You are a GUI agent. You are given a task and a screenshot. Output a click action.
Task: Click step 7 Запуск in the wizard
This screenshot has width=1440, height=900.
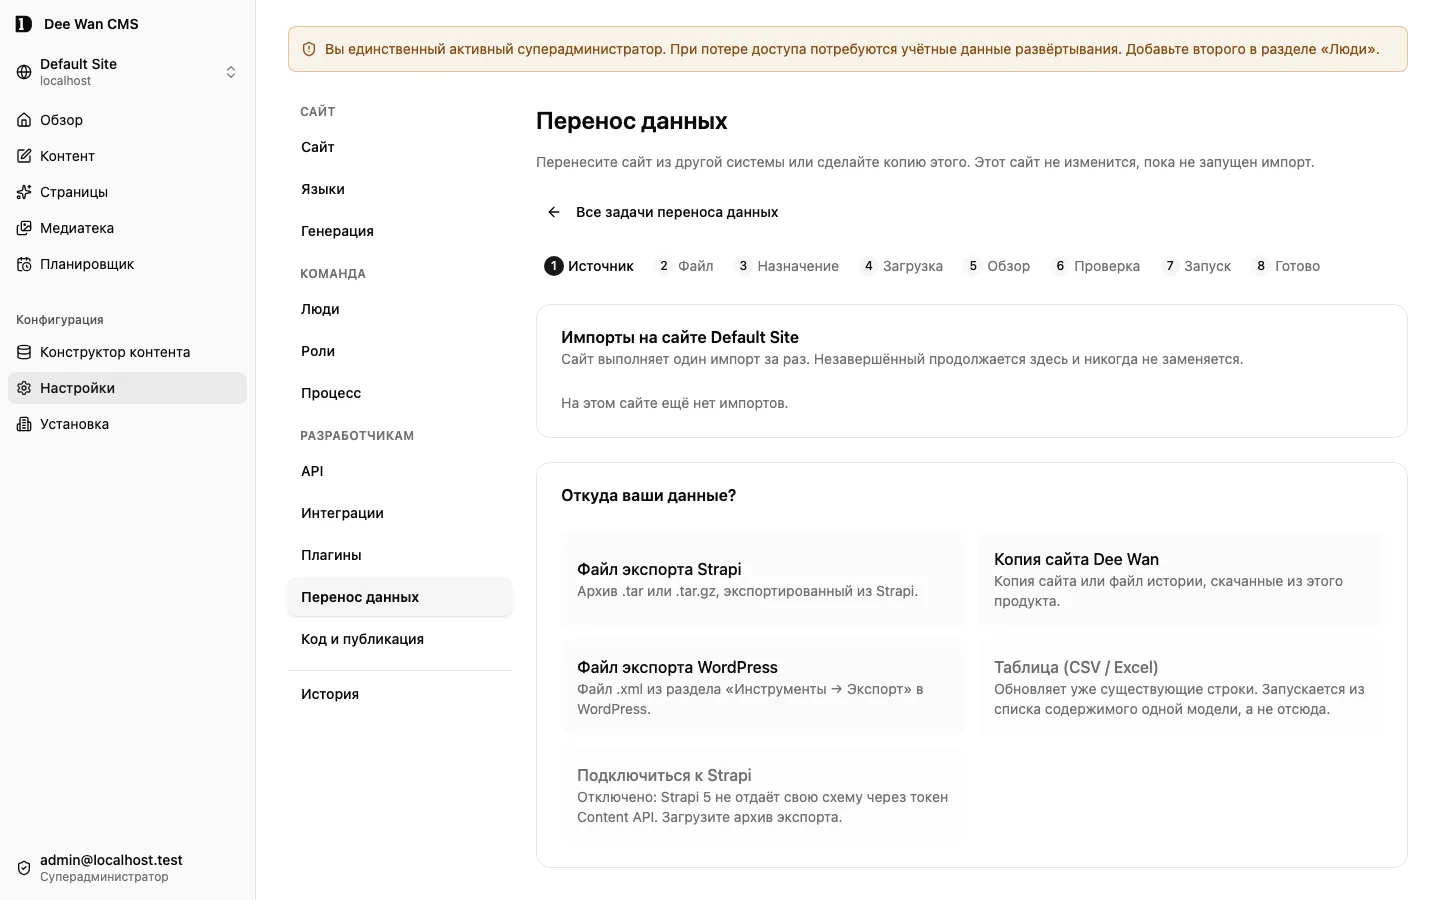tap(1197, 266)
